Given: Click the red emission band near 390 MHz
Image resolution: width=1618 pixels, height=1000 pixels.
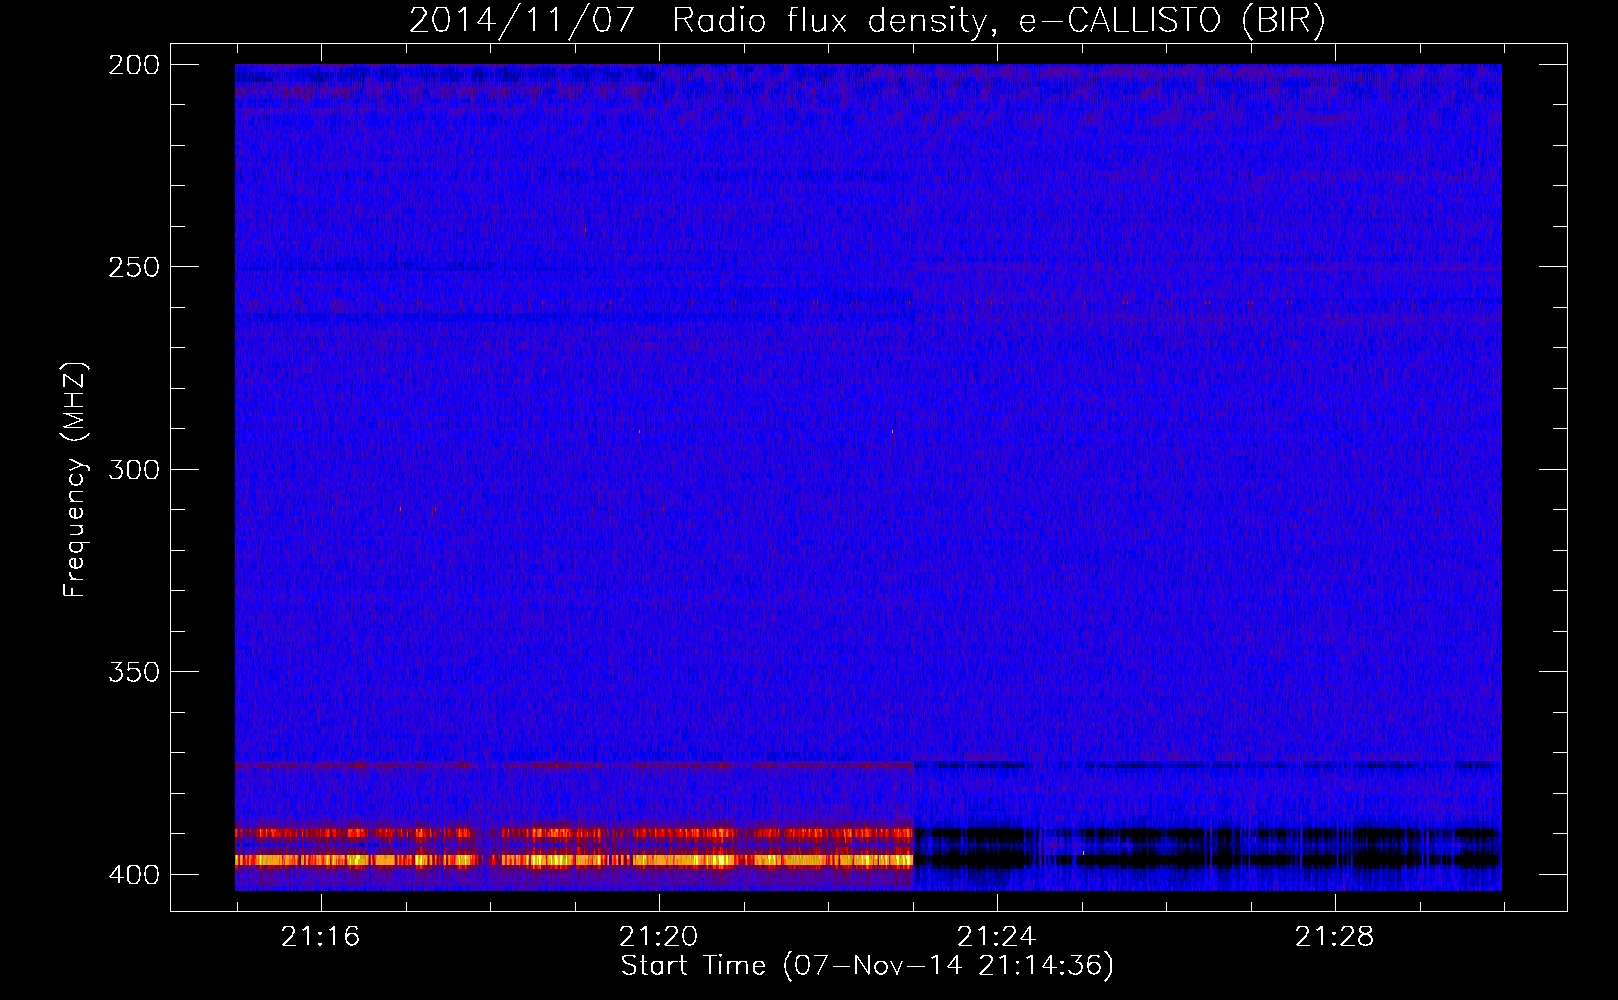Looking at the screenshot, I should point(574,833).
